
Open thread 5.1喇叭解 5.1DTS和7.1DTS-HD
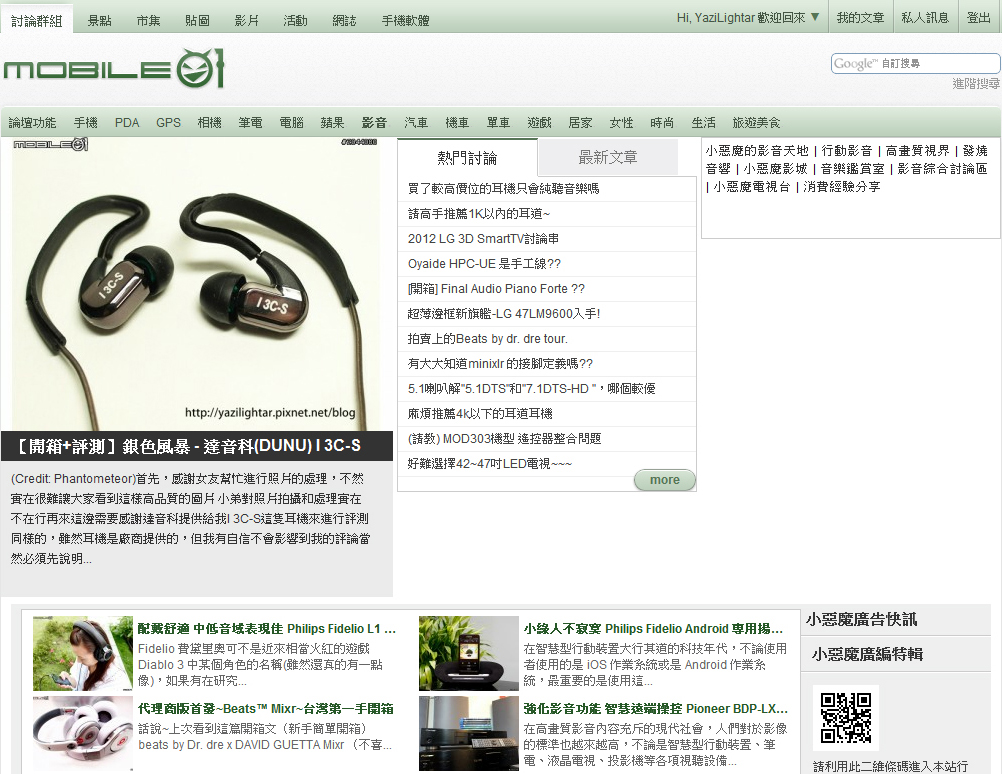[532, 388]
